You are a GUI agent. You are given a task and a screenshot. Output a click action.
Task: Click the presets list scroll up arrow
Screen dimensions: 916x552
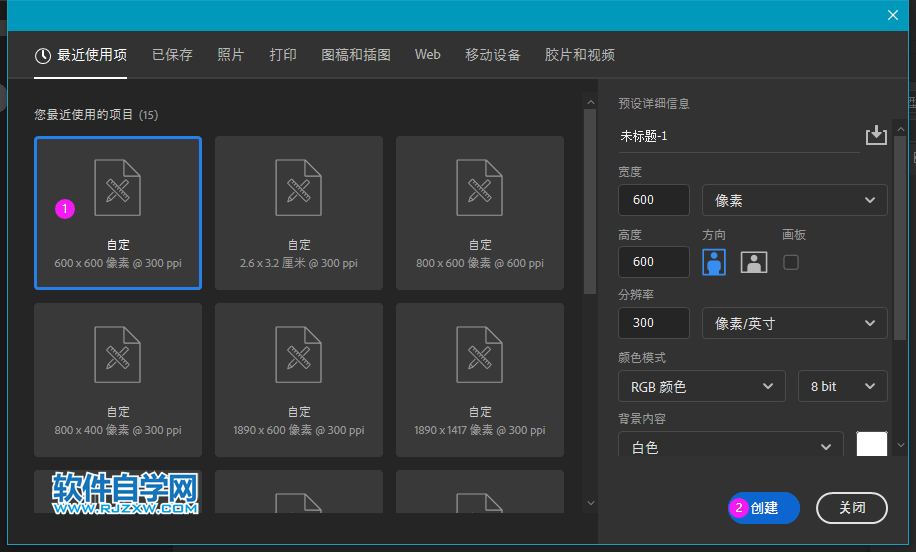pos(591,102)
